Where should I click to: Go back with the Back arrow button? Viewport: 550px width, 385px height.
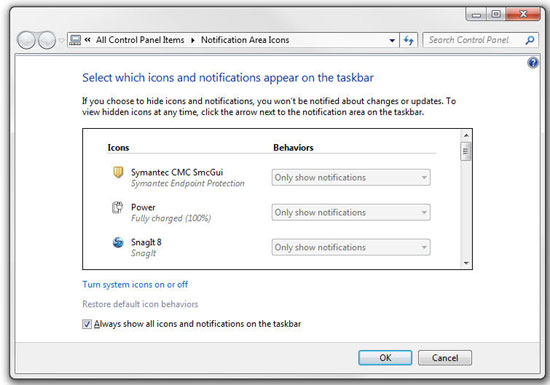pos(26,40)
